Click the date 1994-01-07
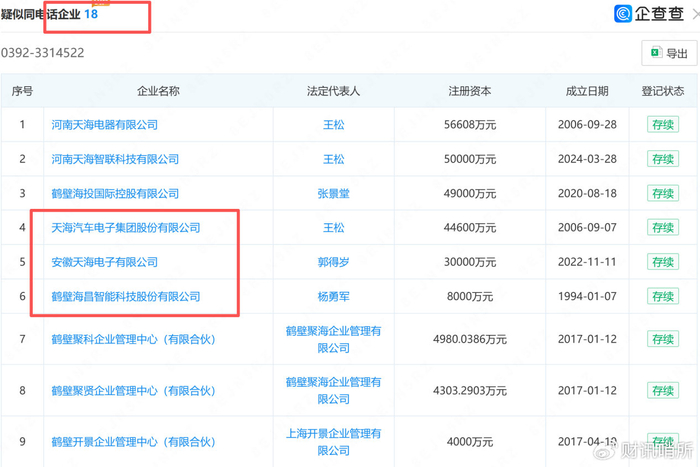Viewport: 700px width, 467px height. 587,296
